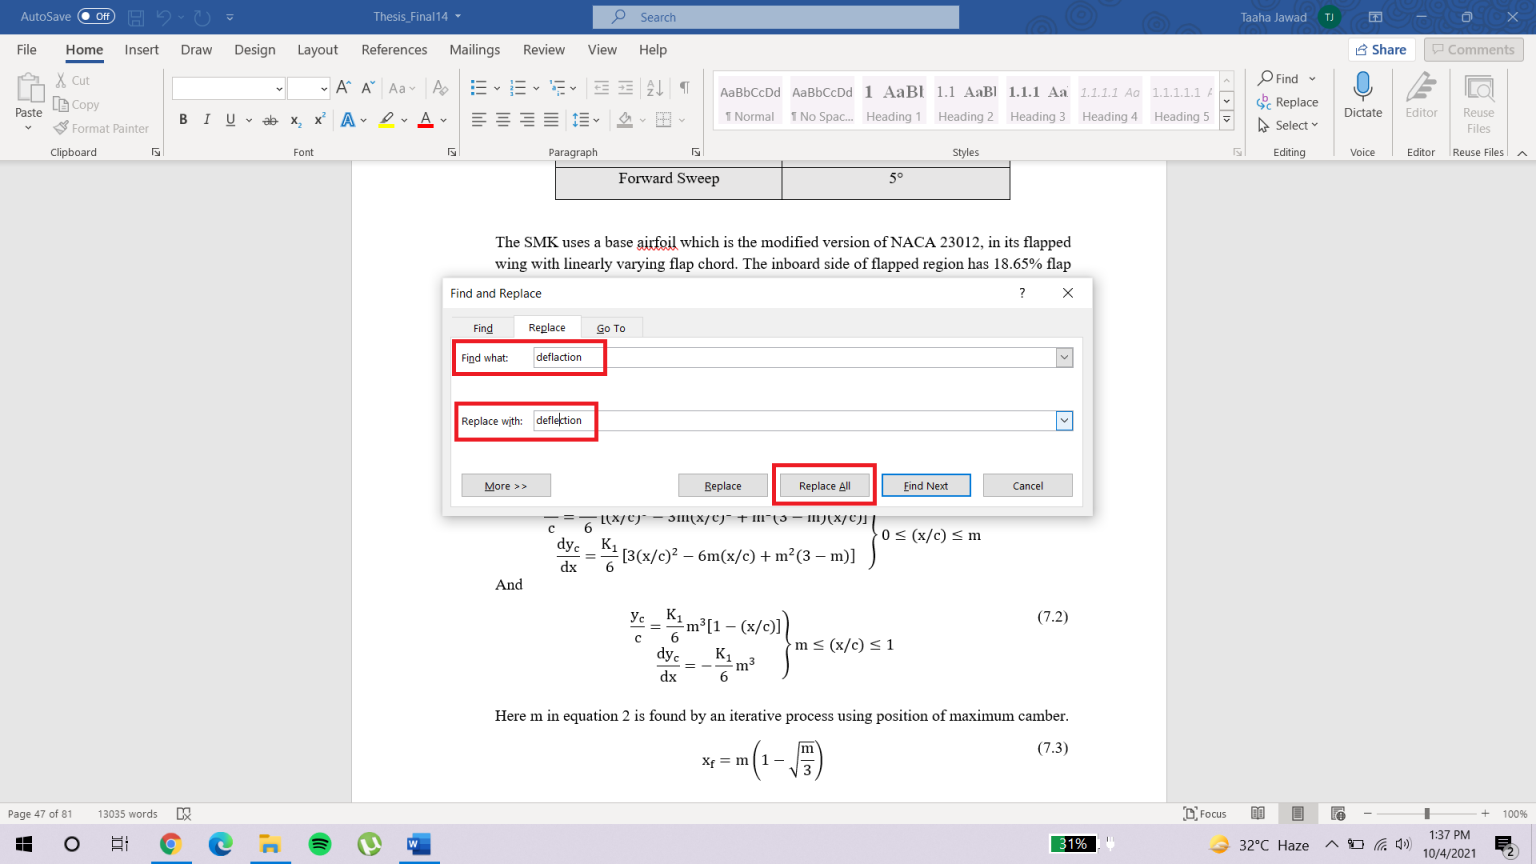The height and width of the screenshot is (864, 1536).
Task: Toggle center text alignment
Action: pos(504,118)
